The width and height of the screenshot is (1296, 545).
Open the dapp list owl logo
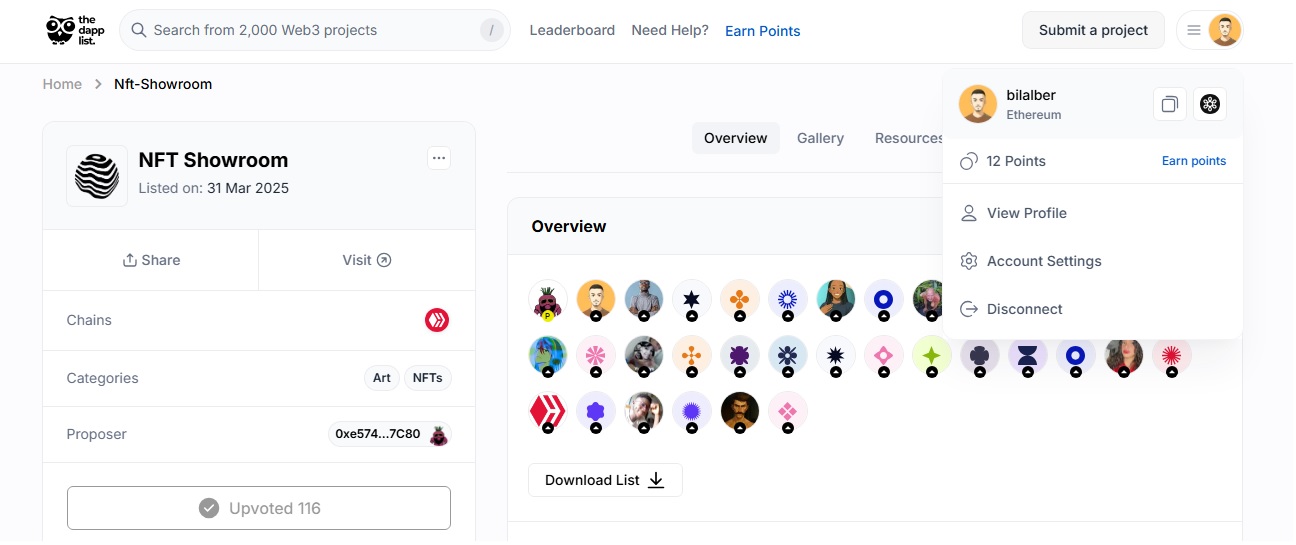coord(76,30)
